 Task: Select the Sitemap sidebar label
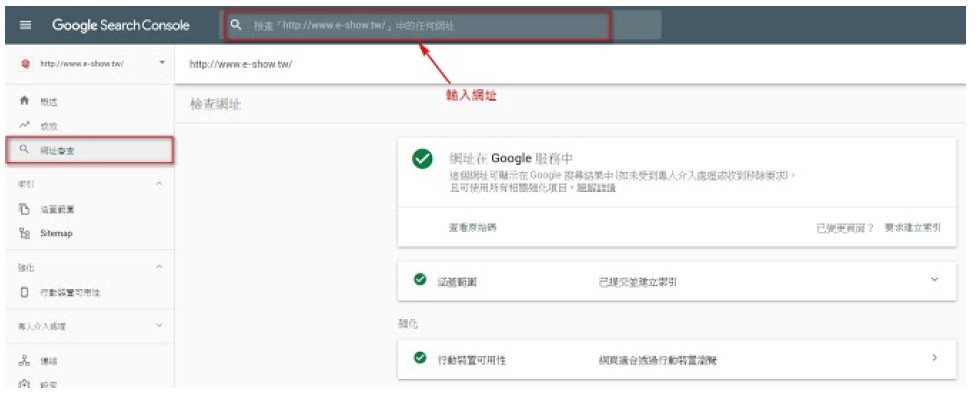click(57, 233)
